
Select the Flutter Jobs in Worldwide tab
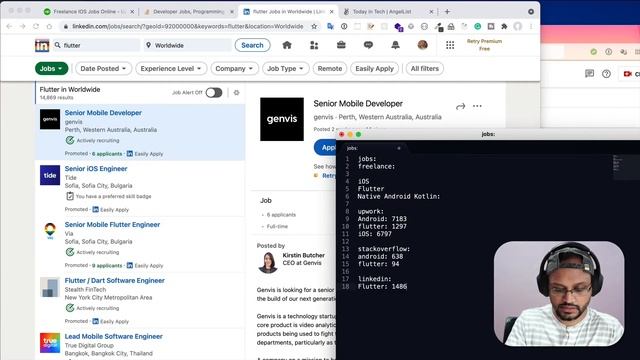pos(287,12)
